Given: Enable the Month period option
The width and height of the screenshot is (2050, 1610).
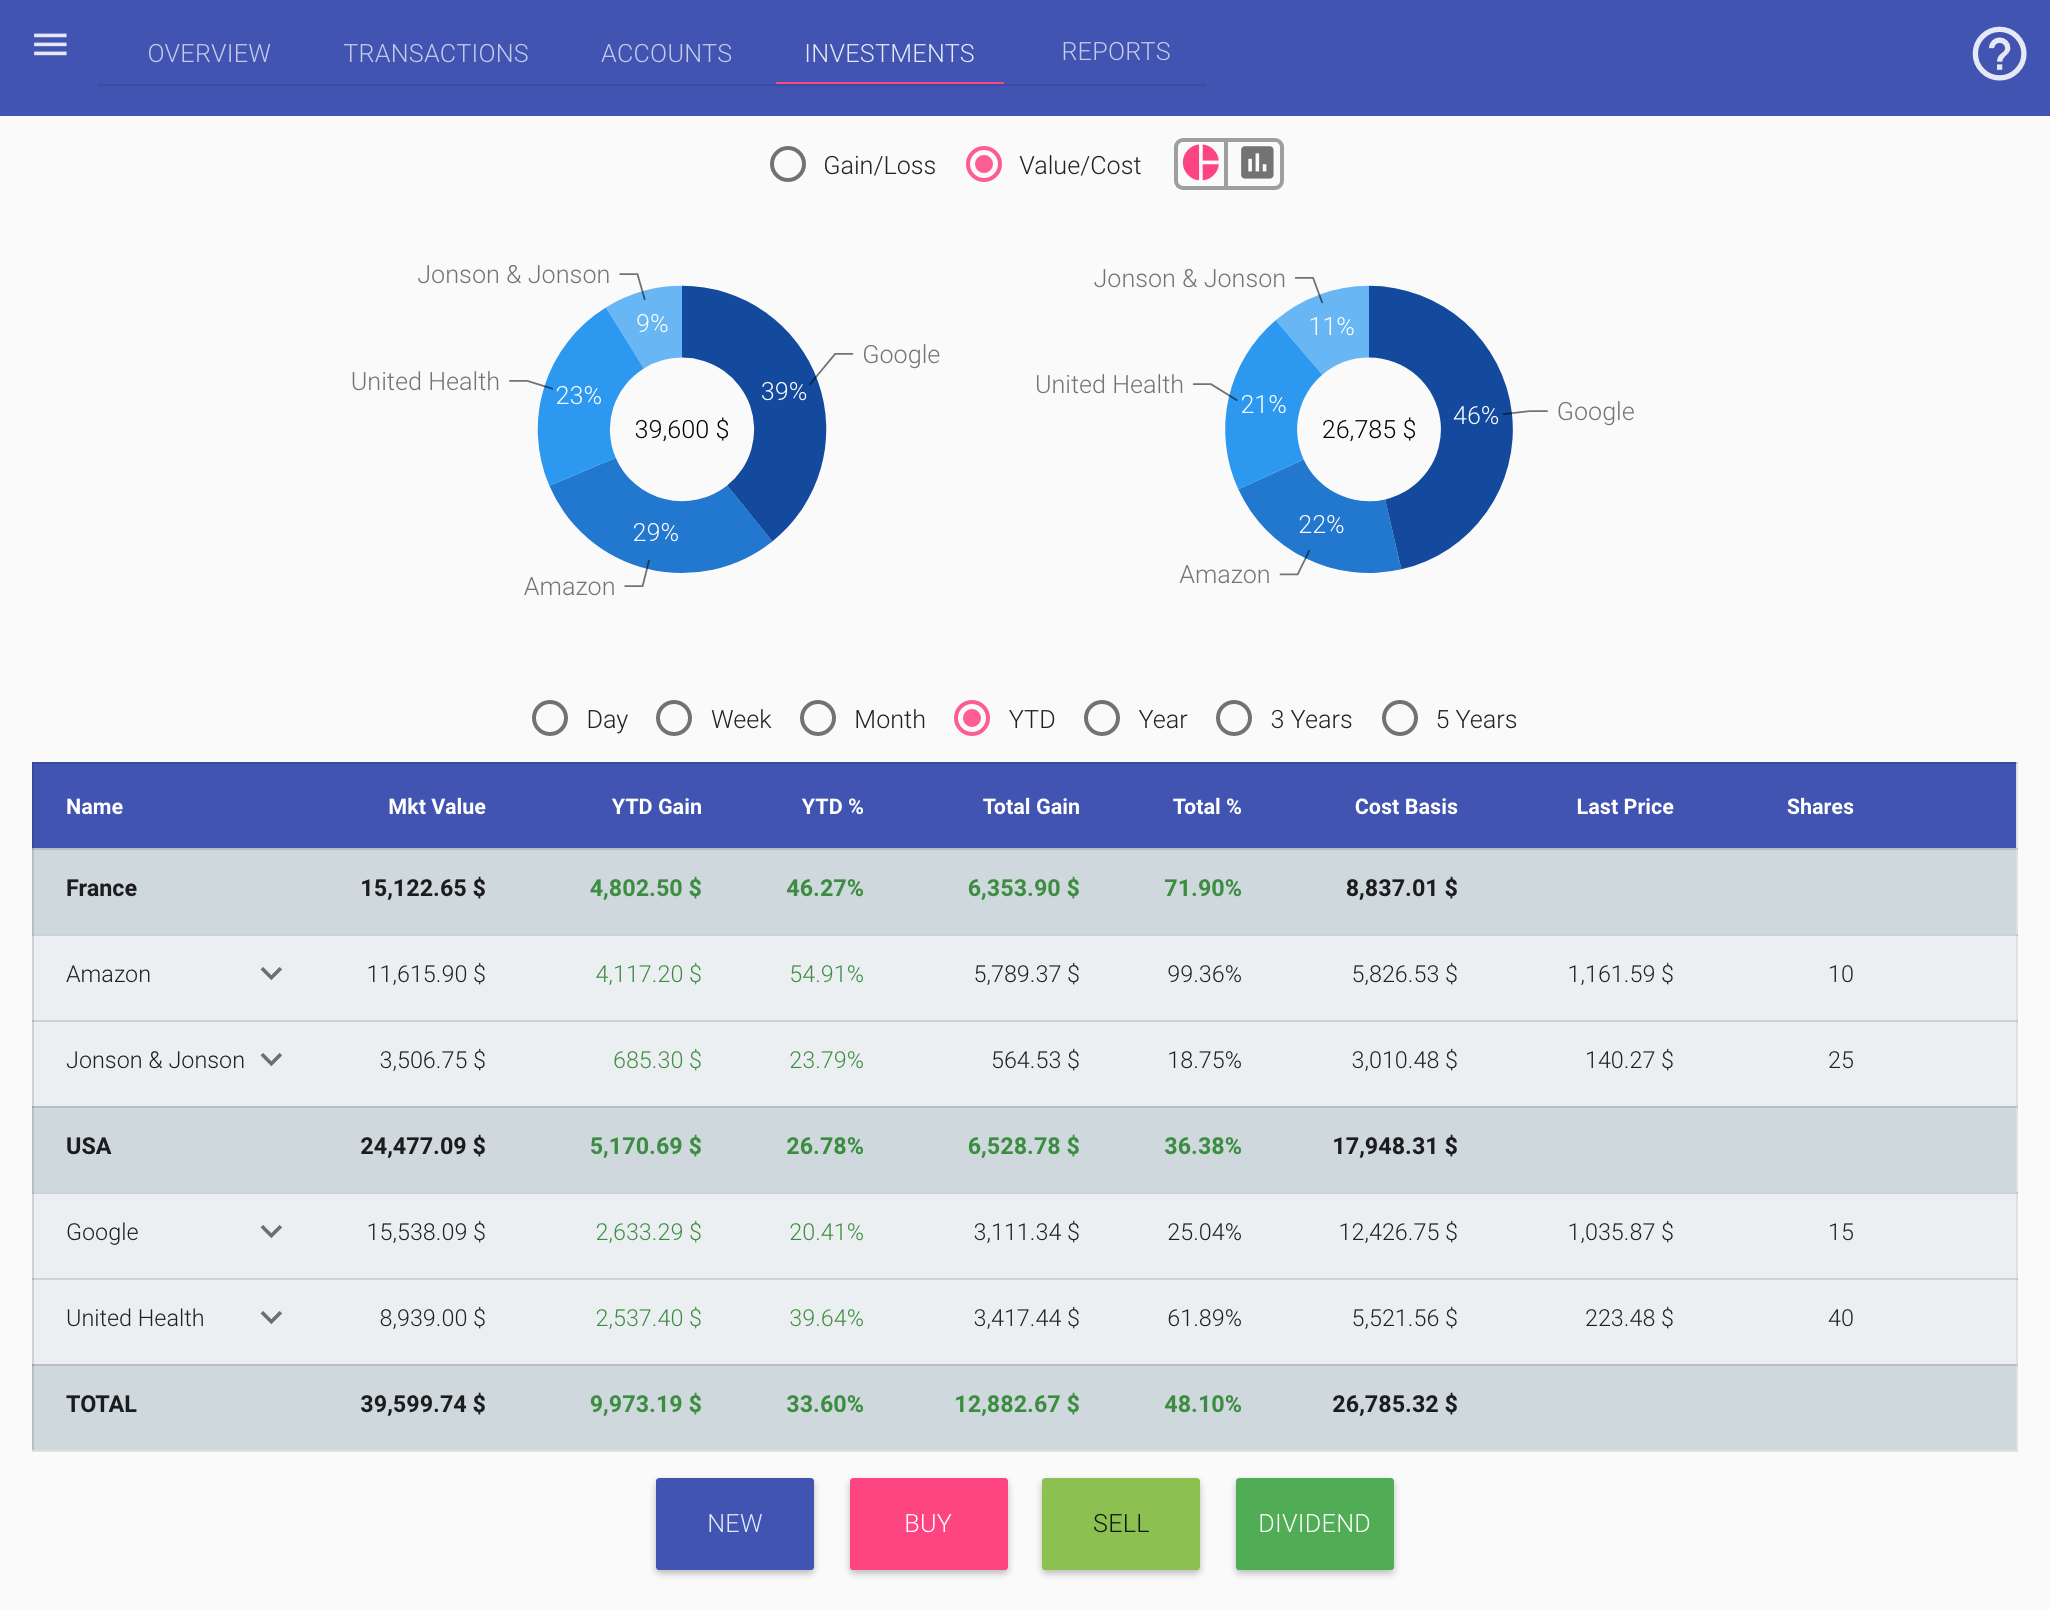Looking at the screenshot, I should pos(818,718).
